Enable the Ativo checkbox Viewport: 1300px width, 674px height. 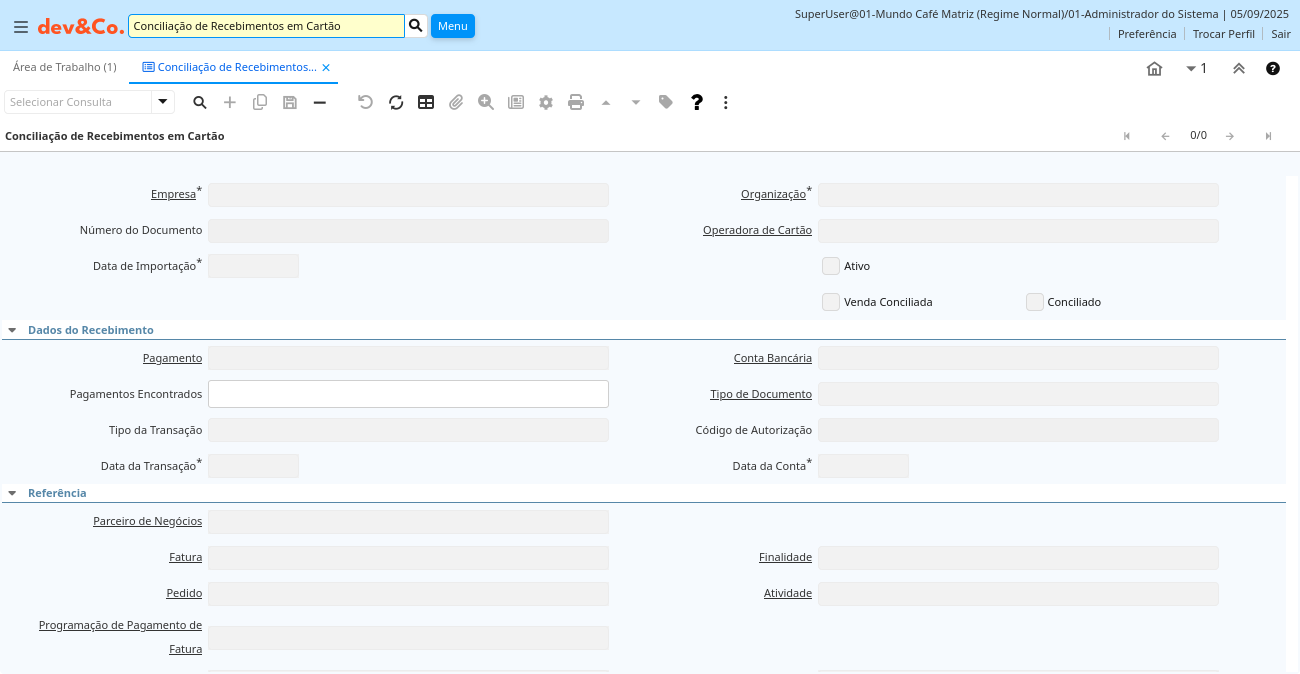click(x=831, y=266)
